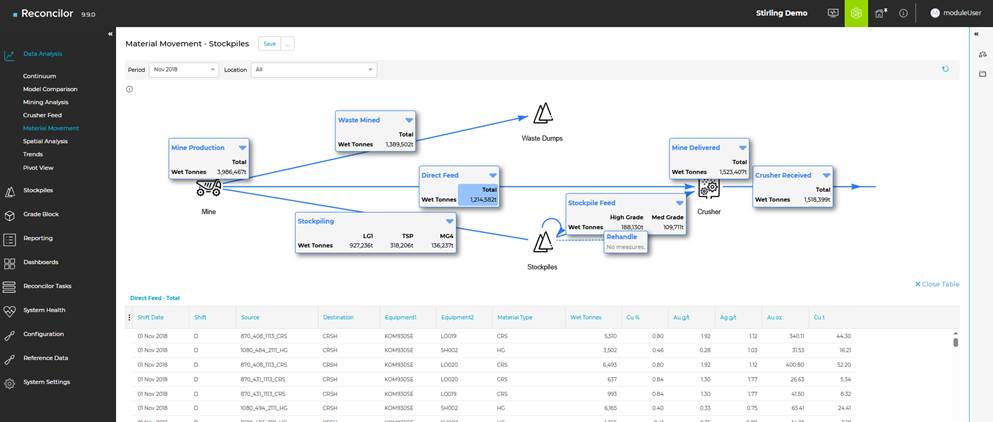Collapse the left navigation sidebar

(110, 34)
